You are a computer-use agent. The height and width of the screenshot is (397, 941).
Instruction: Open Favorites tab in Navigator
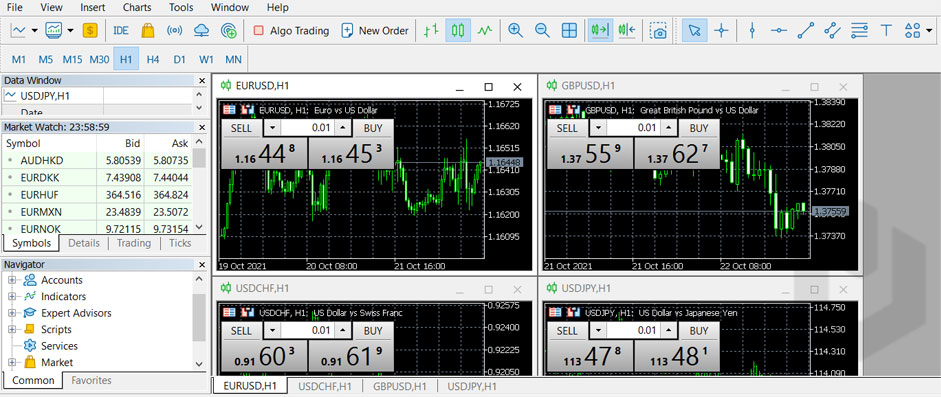tap(91, 380)
